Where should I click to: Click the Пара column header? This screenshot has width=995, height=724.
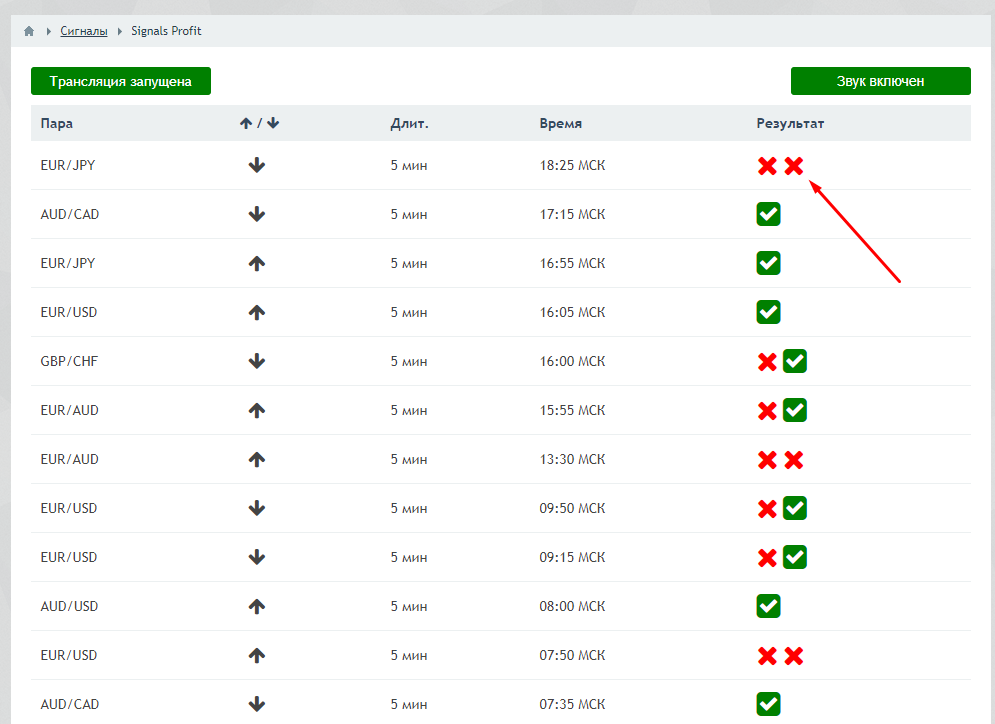tap(56, 124)
